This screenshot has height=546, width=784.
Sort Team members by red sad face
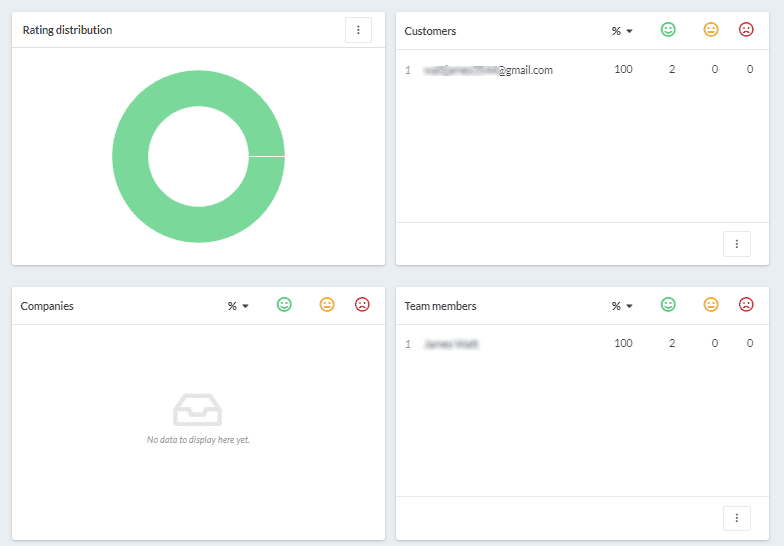[x=746, y=305]
